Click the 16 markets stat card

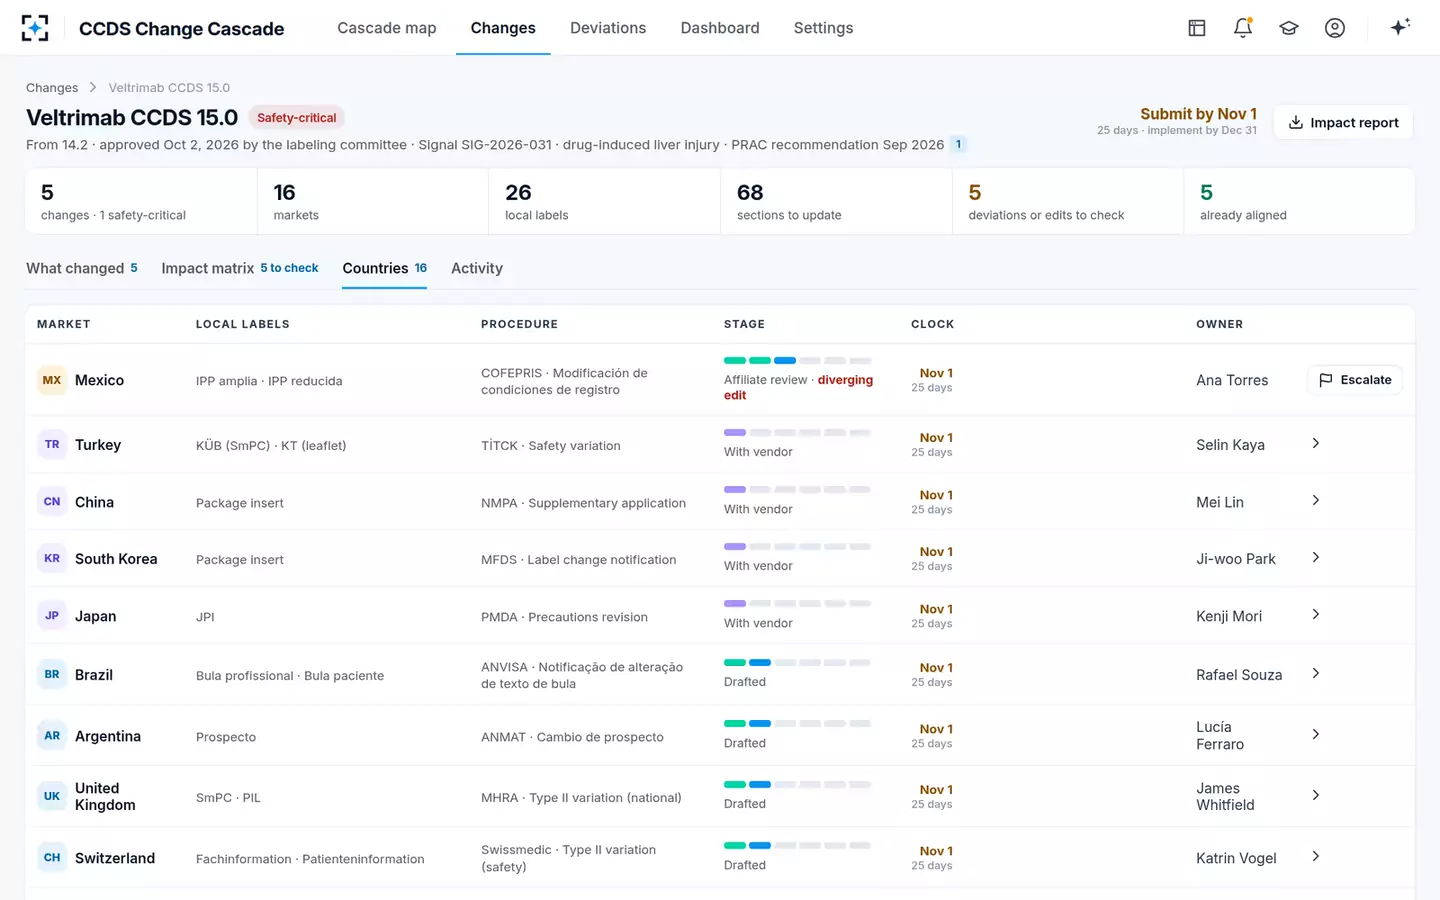click(x=373, y=201)
